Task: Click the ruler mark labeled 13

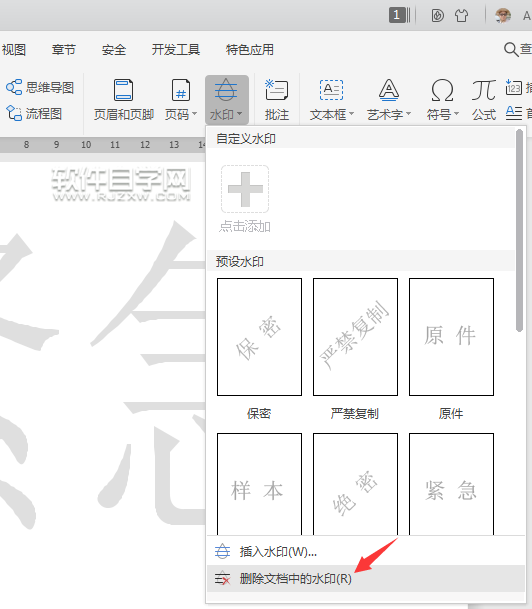Action: (174, 144)
